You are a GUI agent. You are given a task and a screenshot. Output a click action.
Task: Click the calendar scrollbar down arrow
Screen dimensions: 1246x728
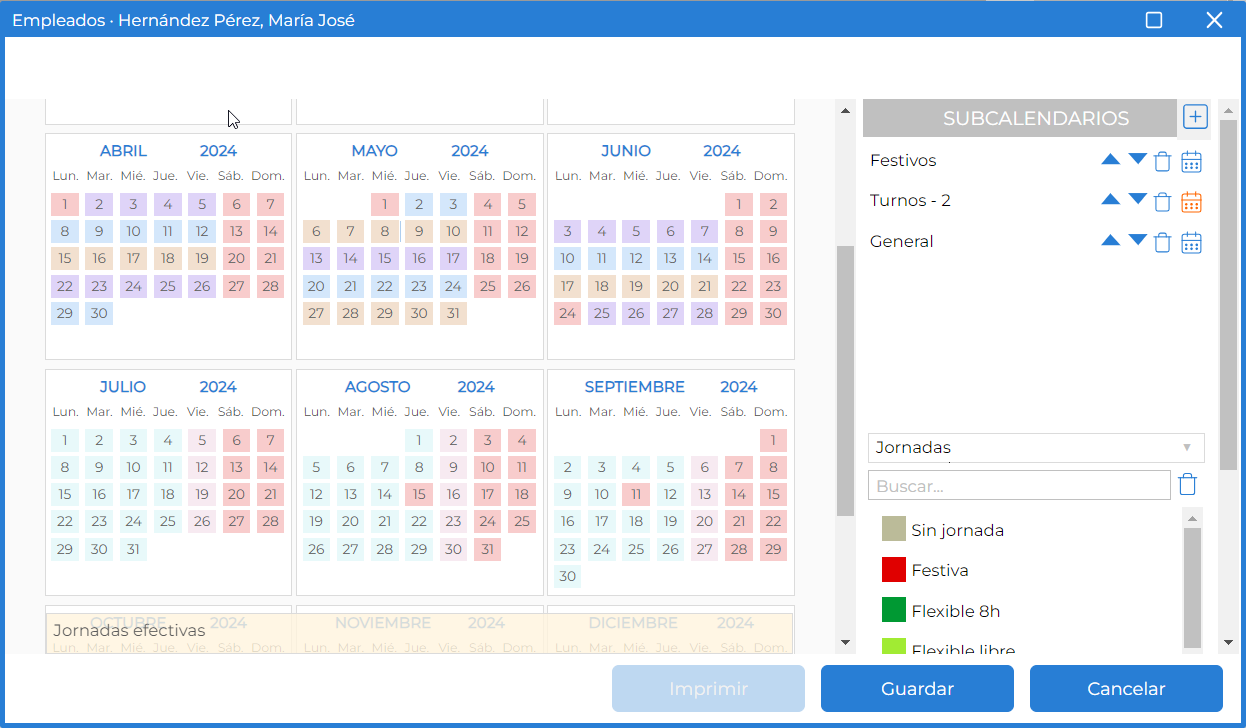845,642
